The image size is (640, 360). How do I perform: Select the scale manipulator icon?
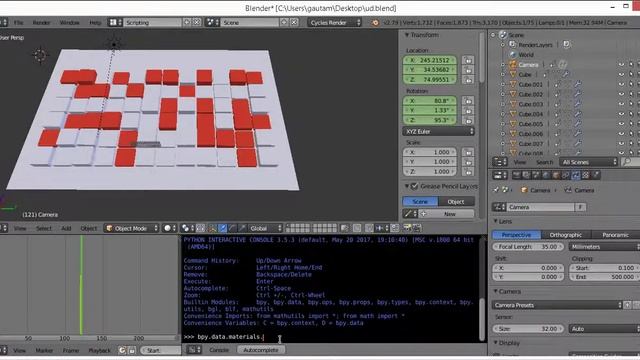pos(242,228)
